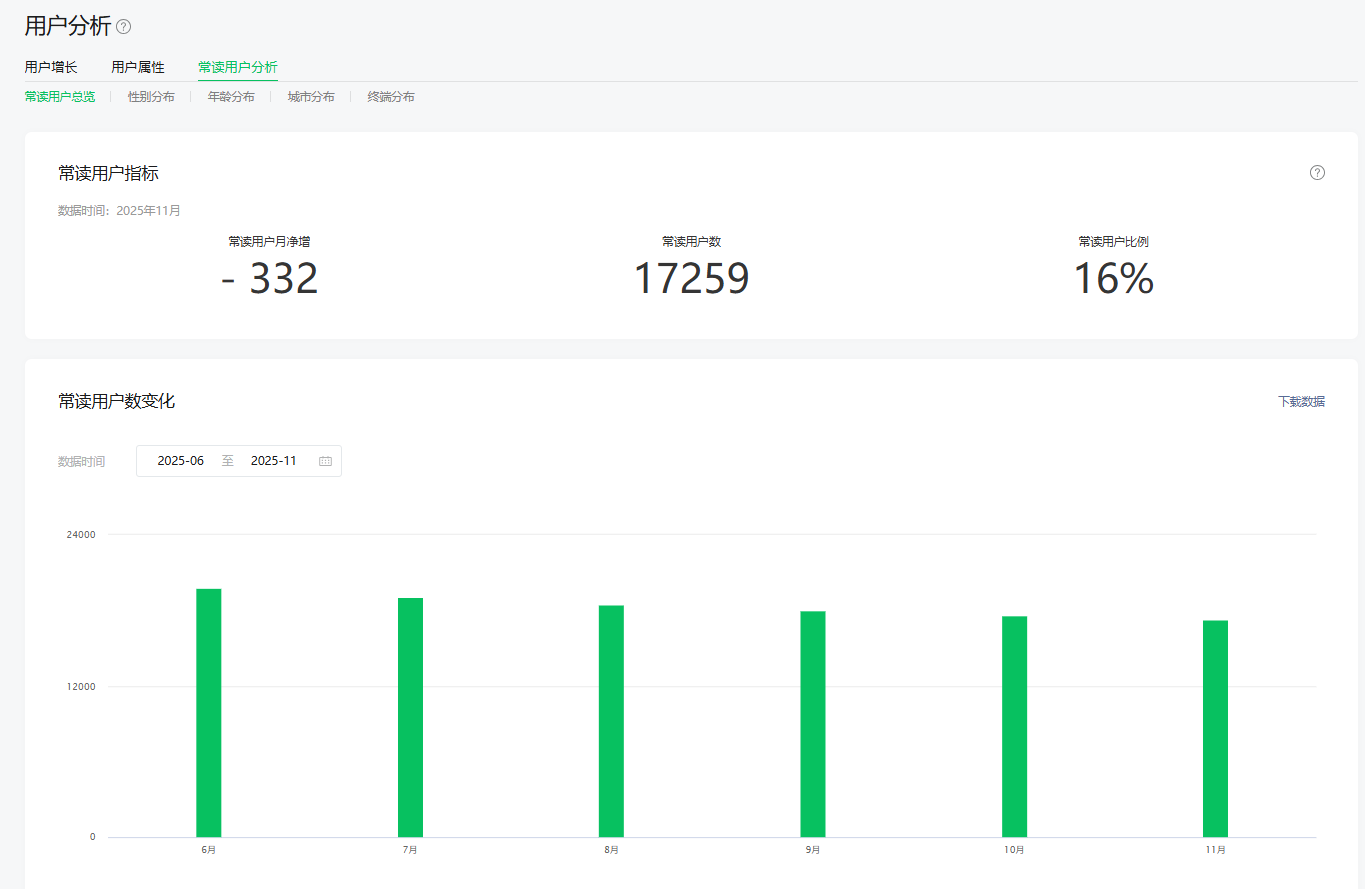Viewport: 1365px width, 889px height.
Task: Open 性别分布 sub-tab
Action: 151,97
